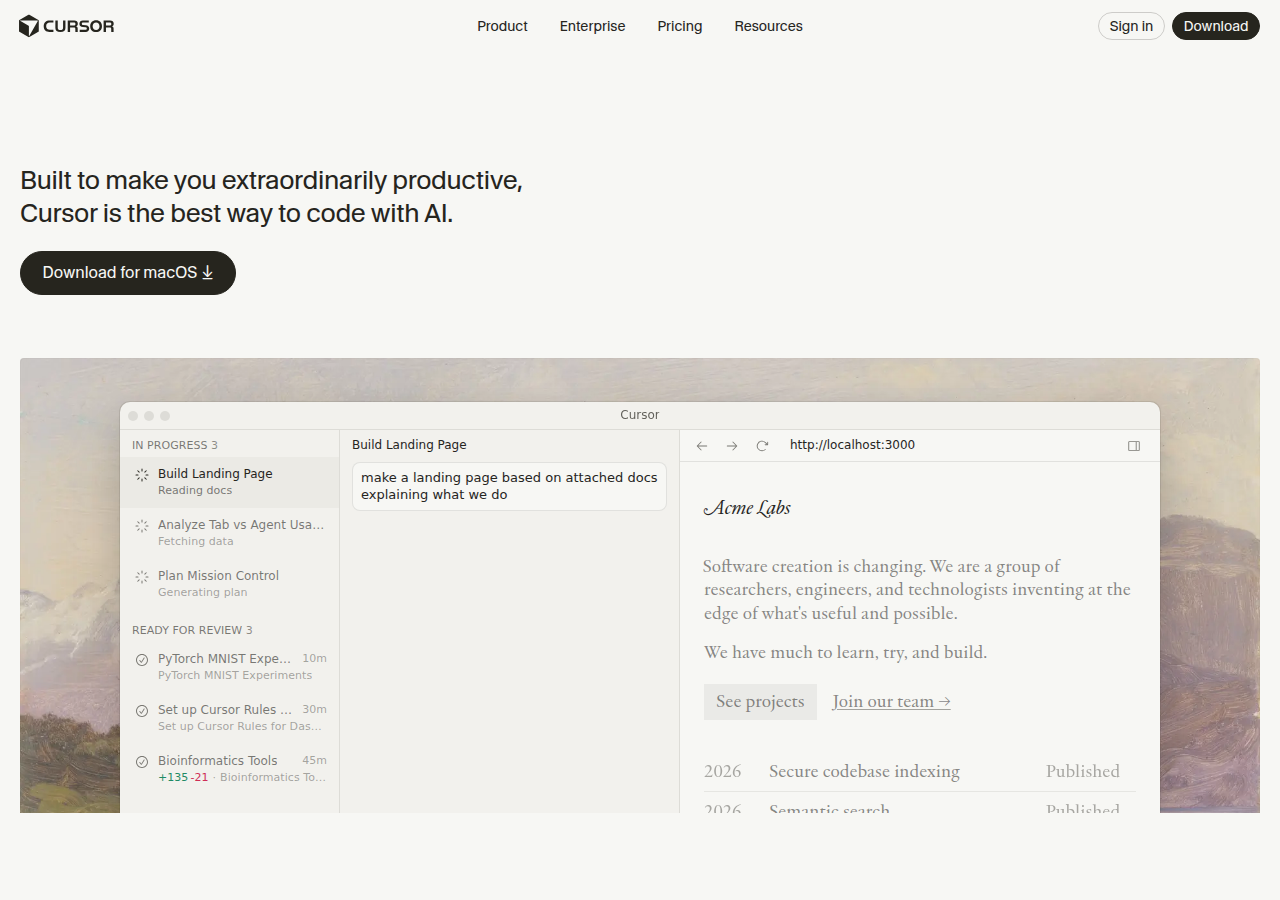Click the We have much to learn paragraph
Viewport: 1280px width, 900px height.
845,652
